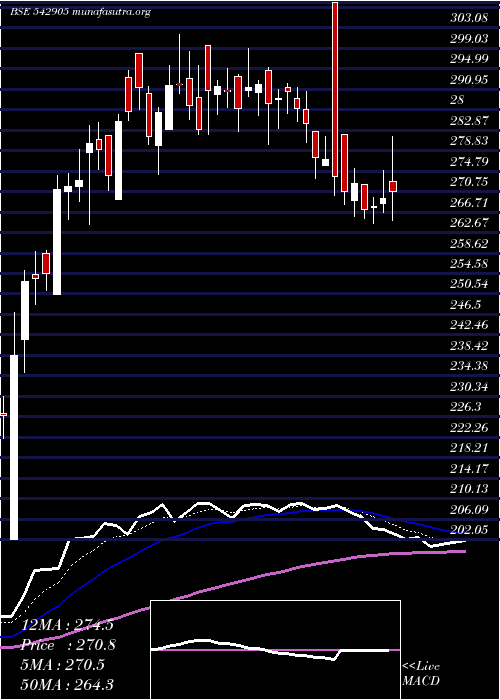The height and width of the screenshot is (700, 500).
Task: Select the 290.95 price label
Action: click(x=469, y=80)
